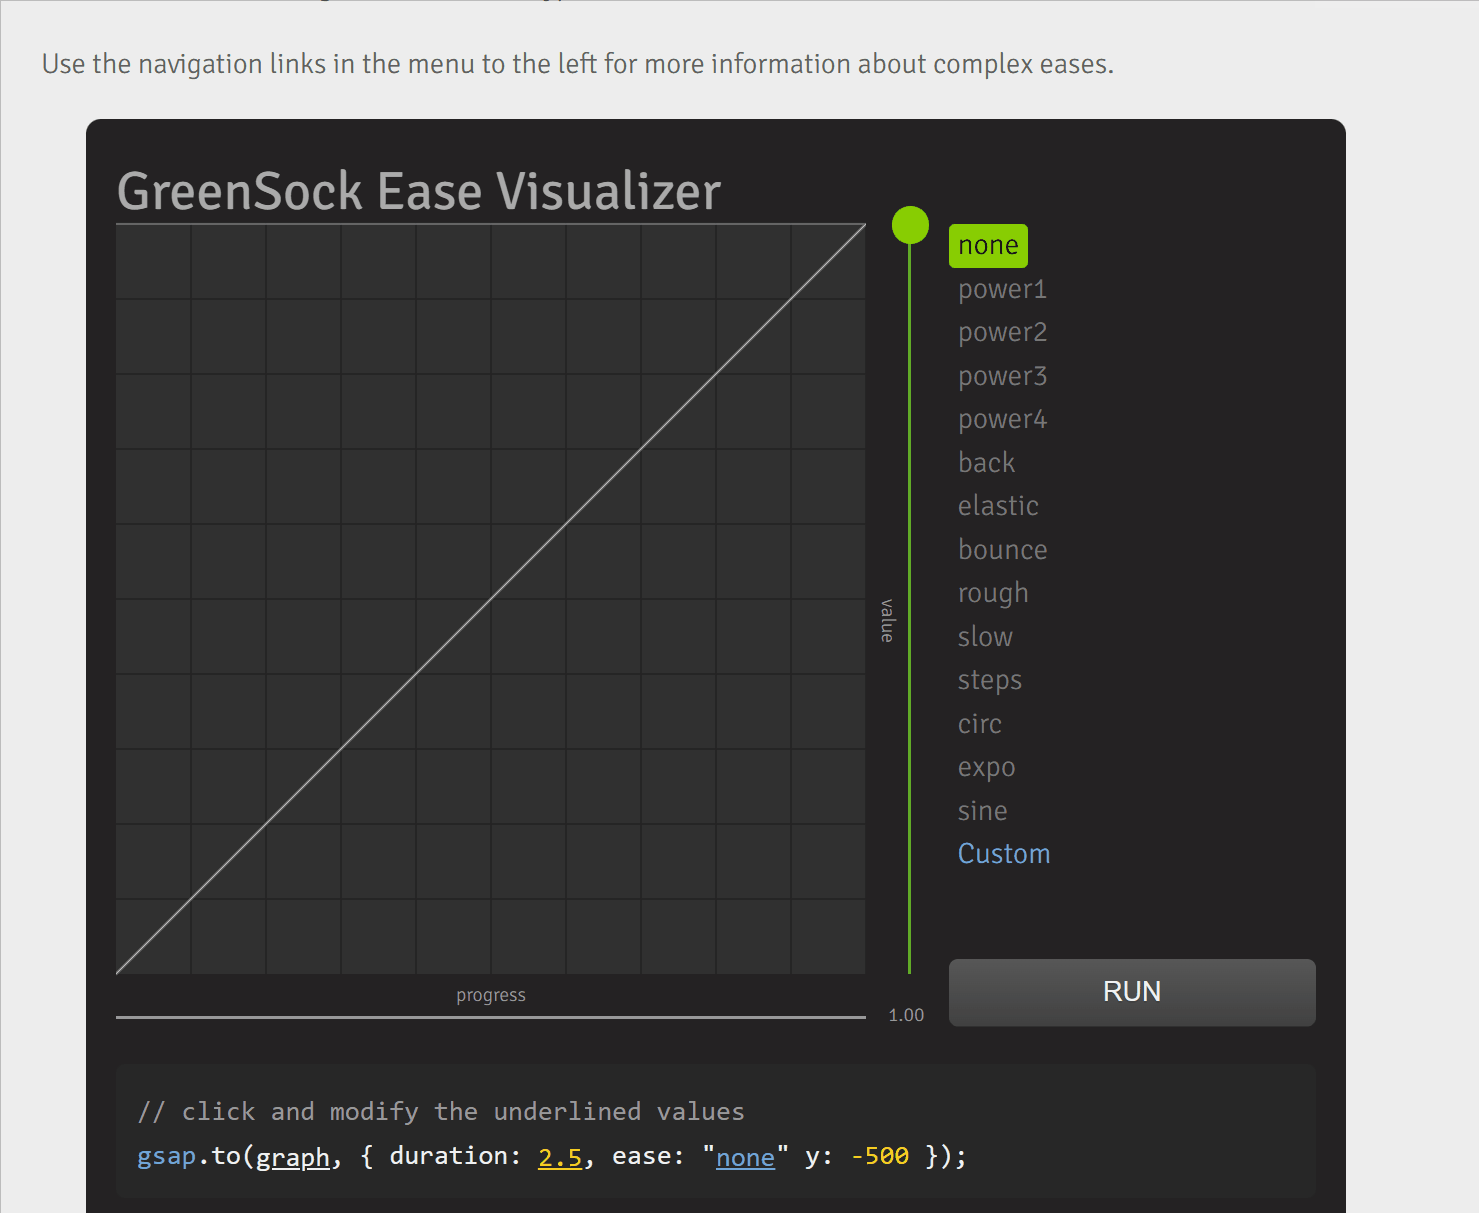Screen dimensions: 1479x1213
Task: Open the Custom ease editor link
Action: coord(1004,854)
